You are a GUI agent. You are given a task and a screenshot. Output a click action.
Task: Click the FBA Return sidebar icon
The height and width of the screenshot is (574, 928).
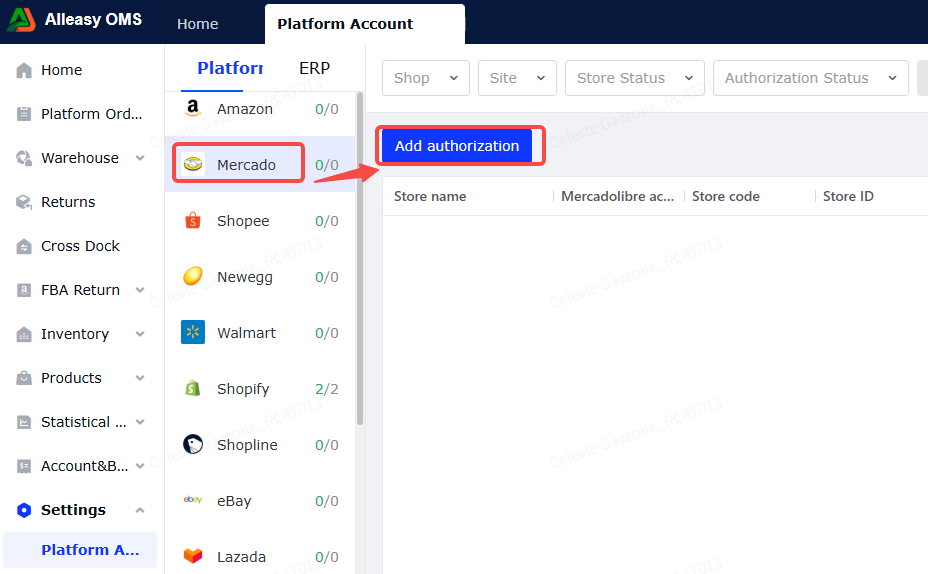click(24, 290)
